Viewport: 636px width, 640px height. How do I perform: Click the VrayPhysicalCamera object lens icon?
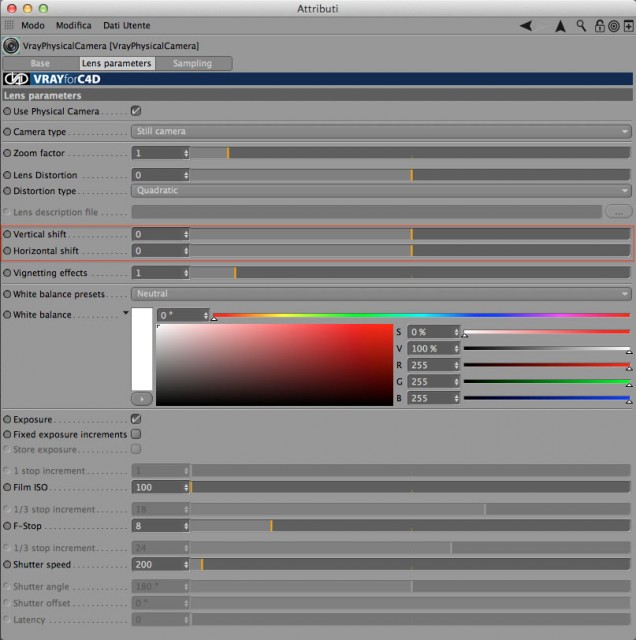(11, 46)
